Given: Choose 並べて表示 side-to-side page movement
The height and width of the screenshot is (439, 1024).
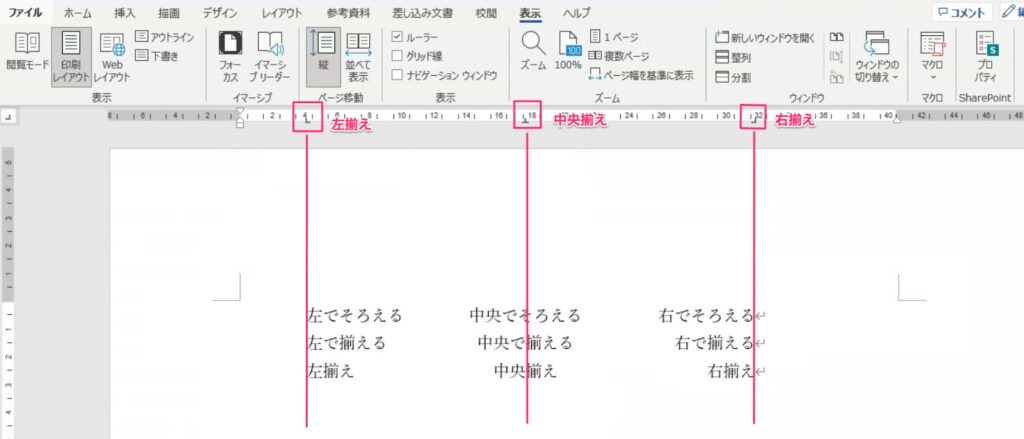Looking at the screenshot, I should click(358, 57).
